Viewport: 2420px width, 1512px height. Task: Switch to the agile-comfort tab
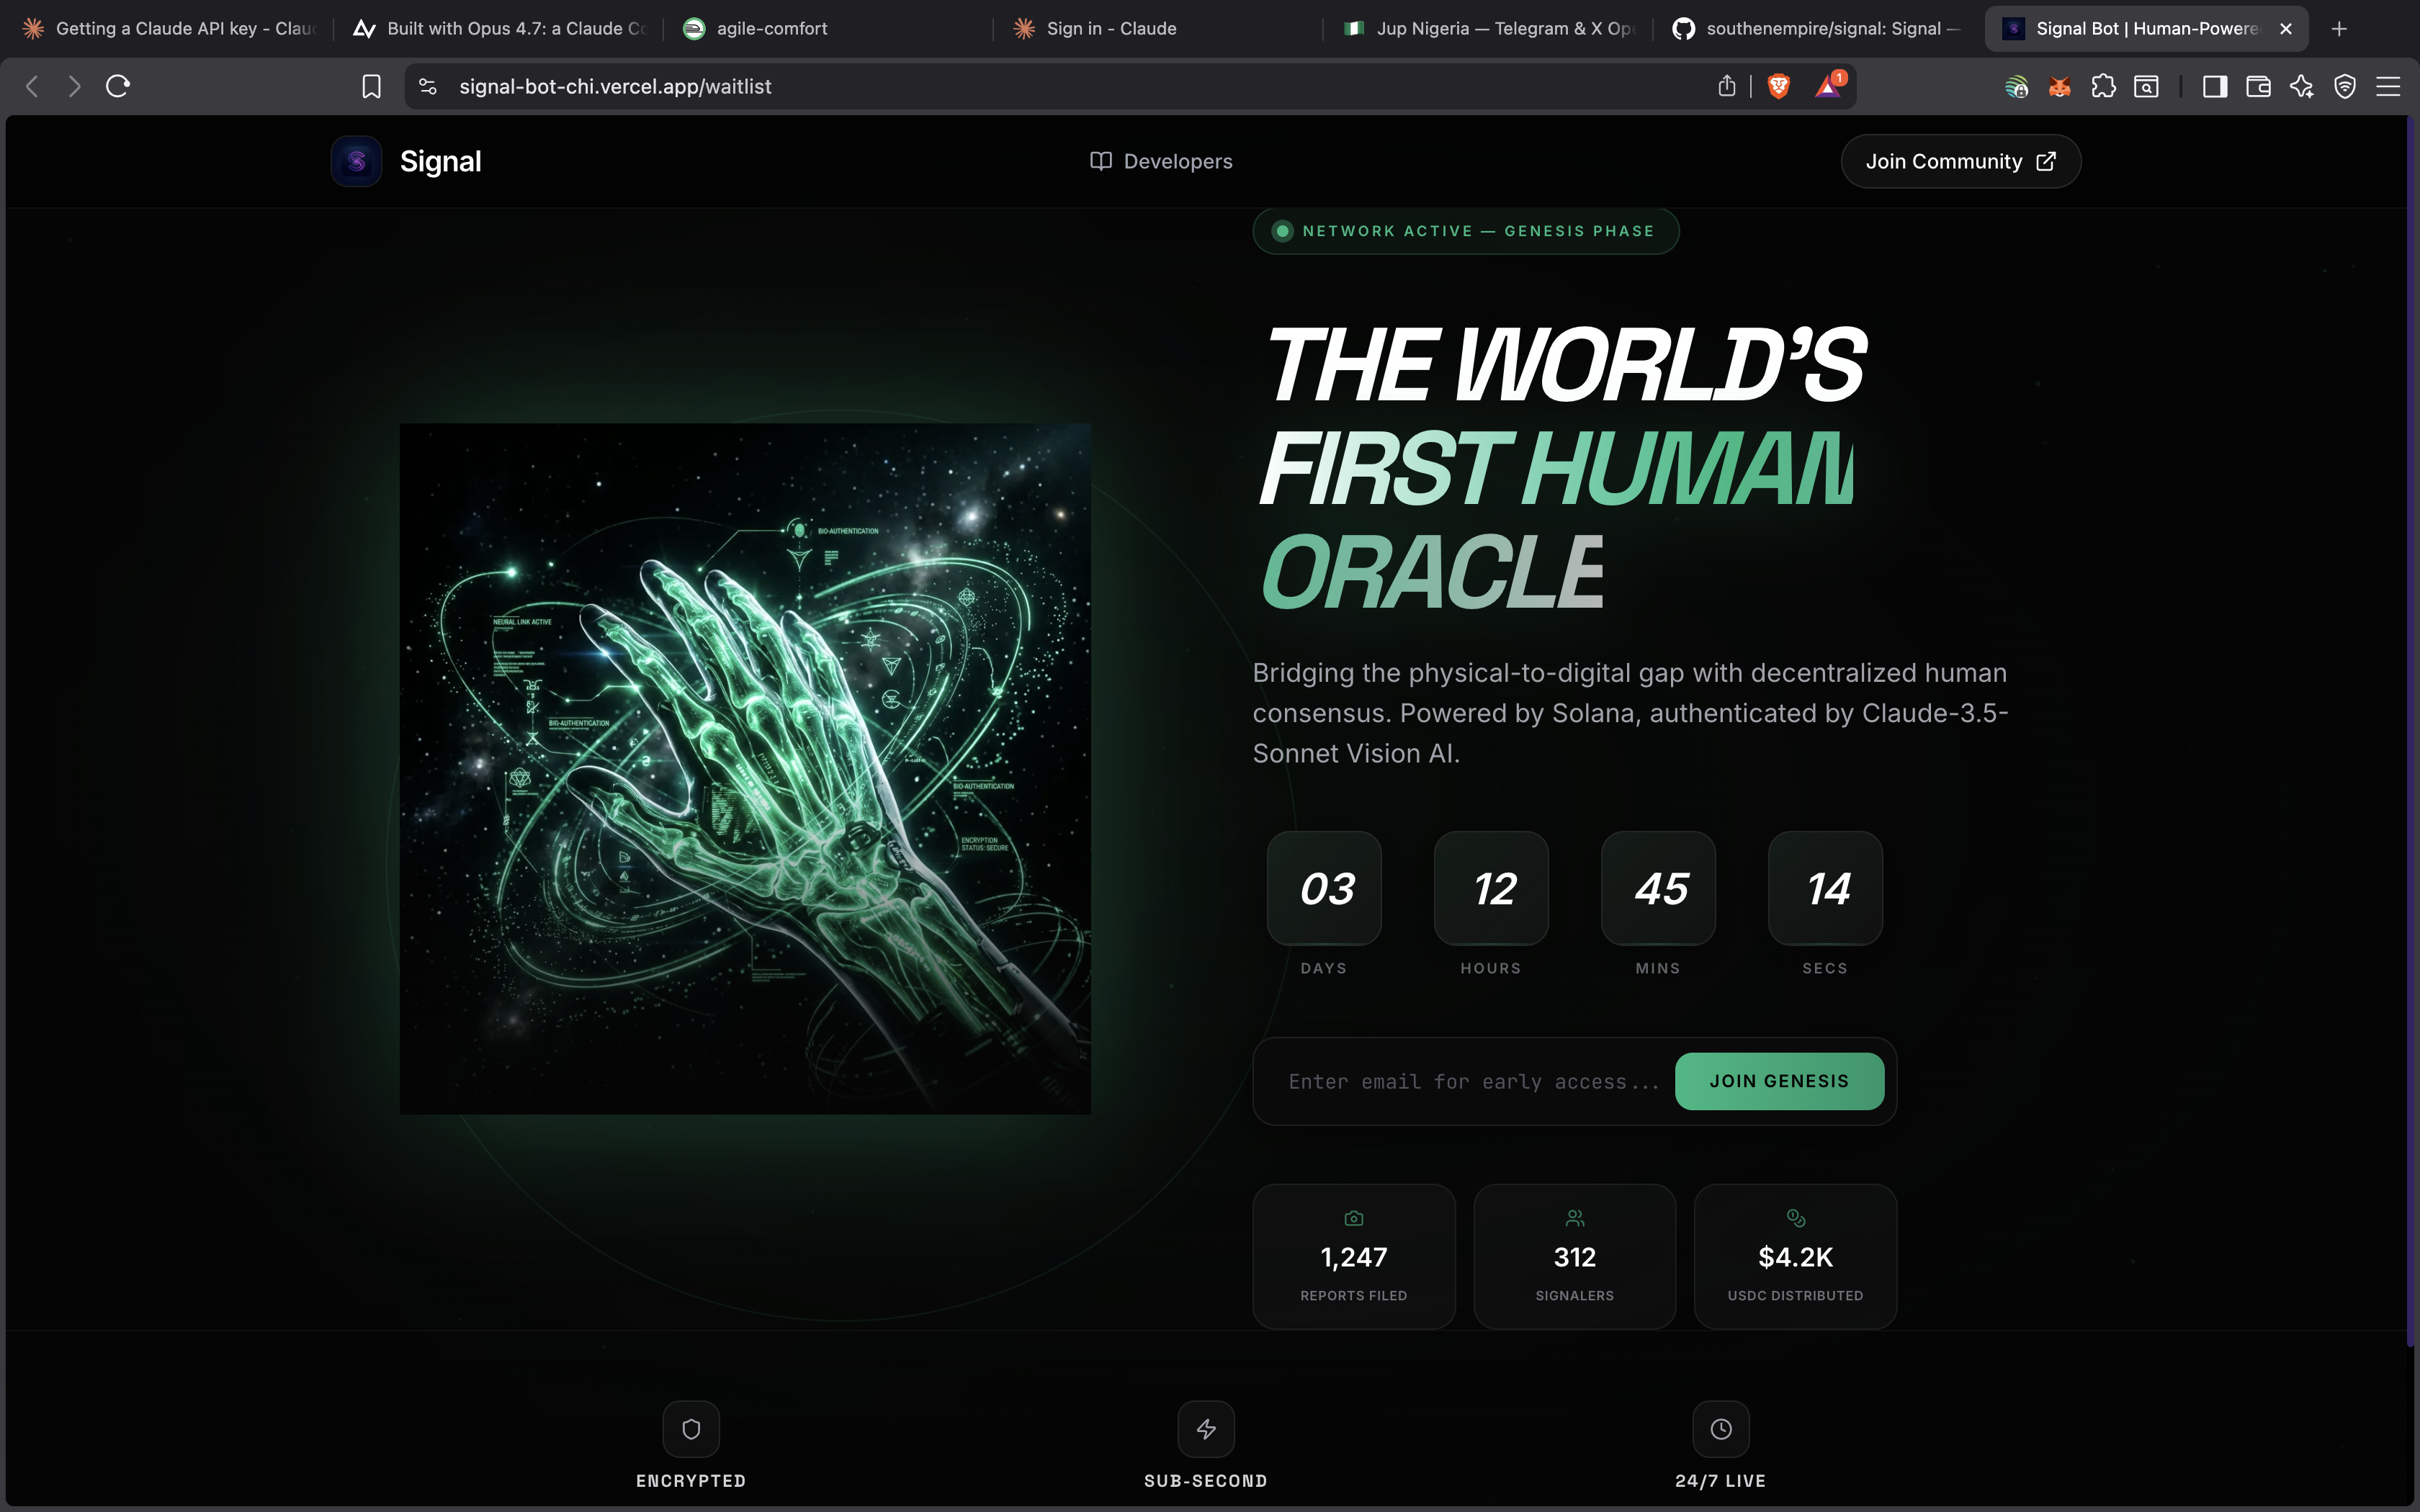pyautogui.click(x=771, y=29)
